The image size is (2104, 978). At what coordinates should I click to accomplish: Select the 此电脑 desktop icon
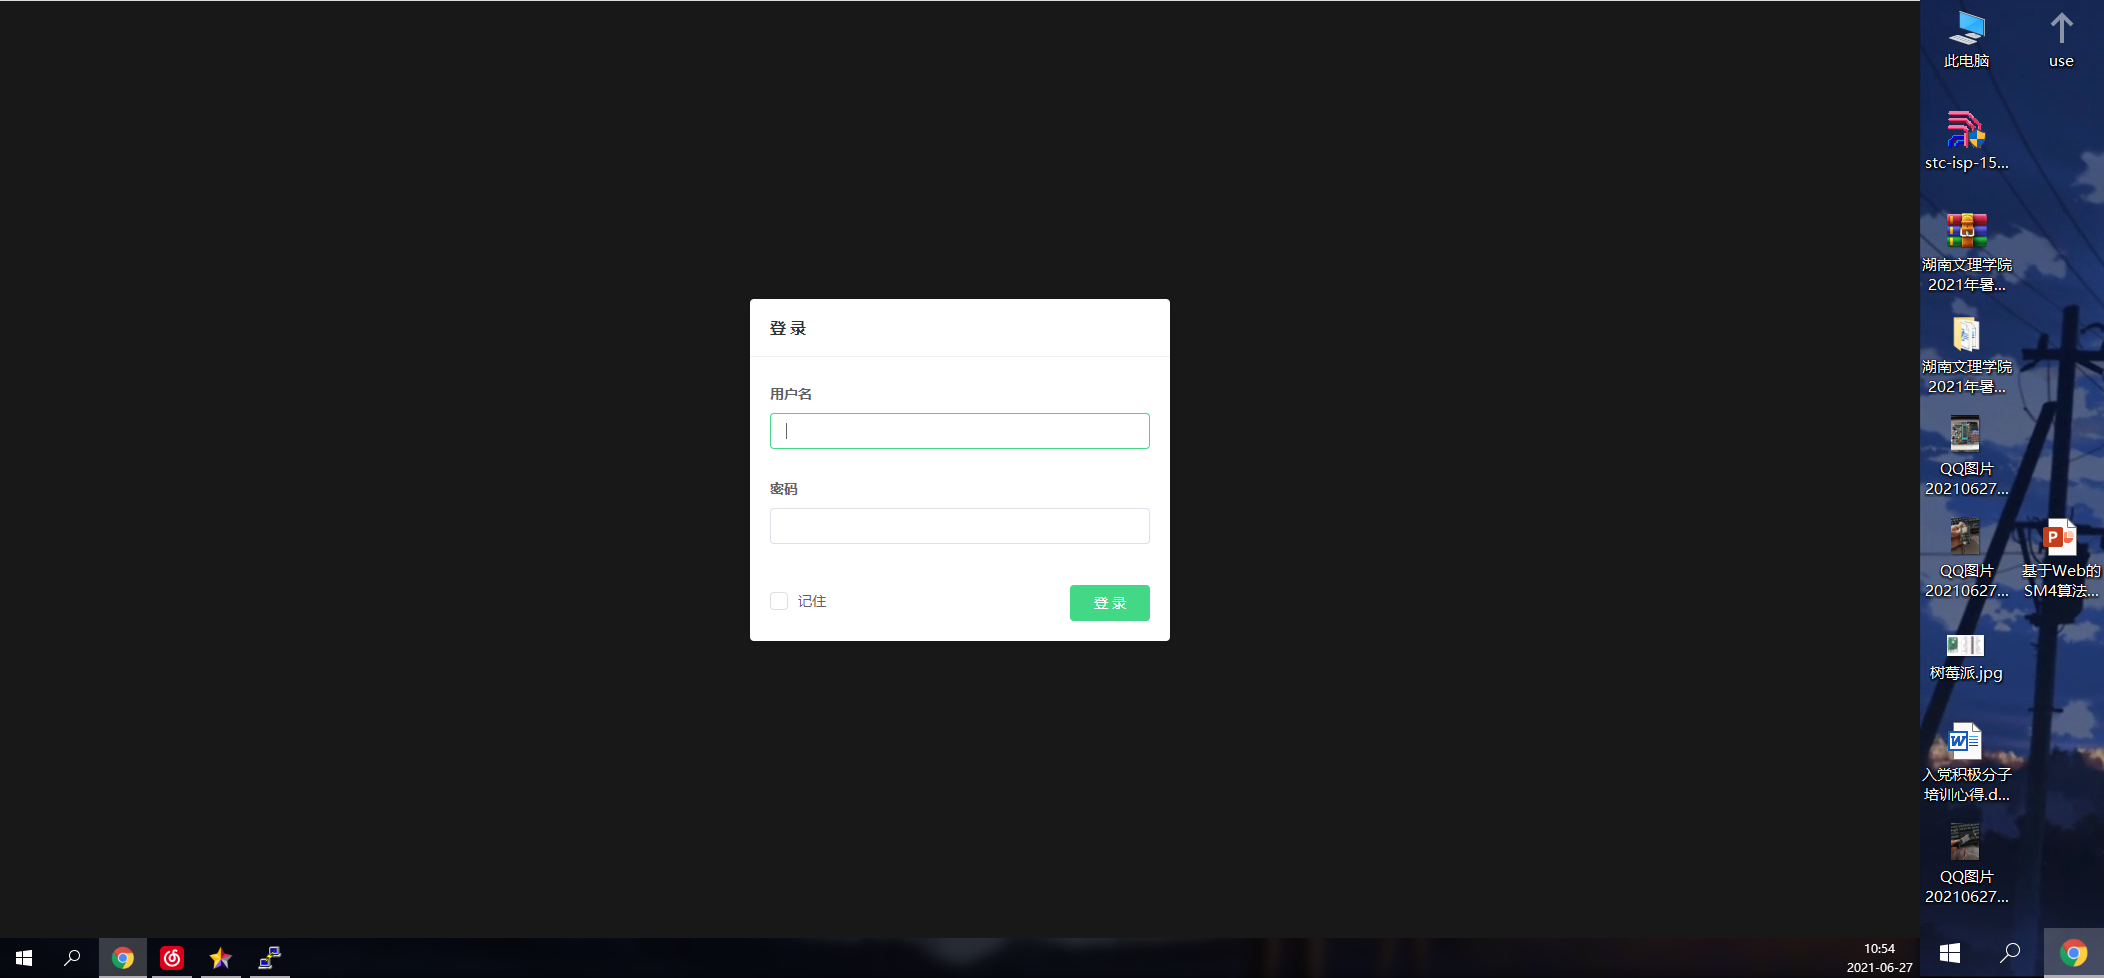1966,40
